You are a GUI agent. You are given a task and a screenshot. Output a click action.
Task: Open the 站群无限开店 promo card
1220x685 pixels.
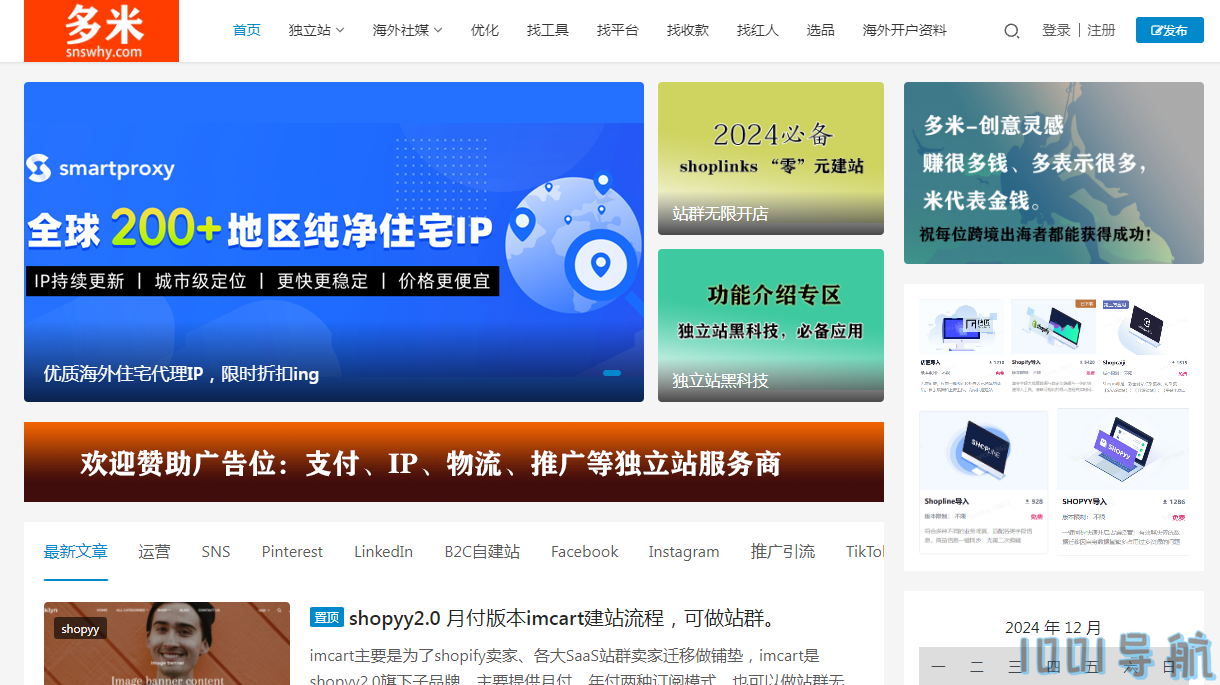[770, 158]
